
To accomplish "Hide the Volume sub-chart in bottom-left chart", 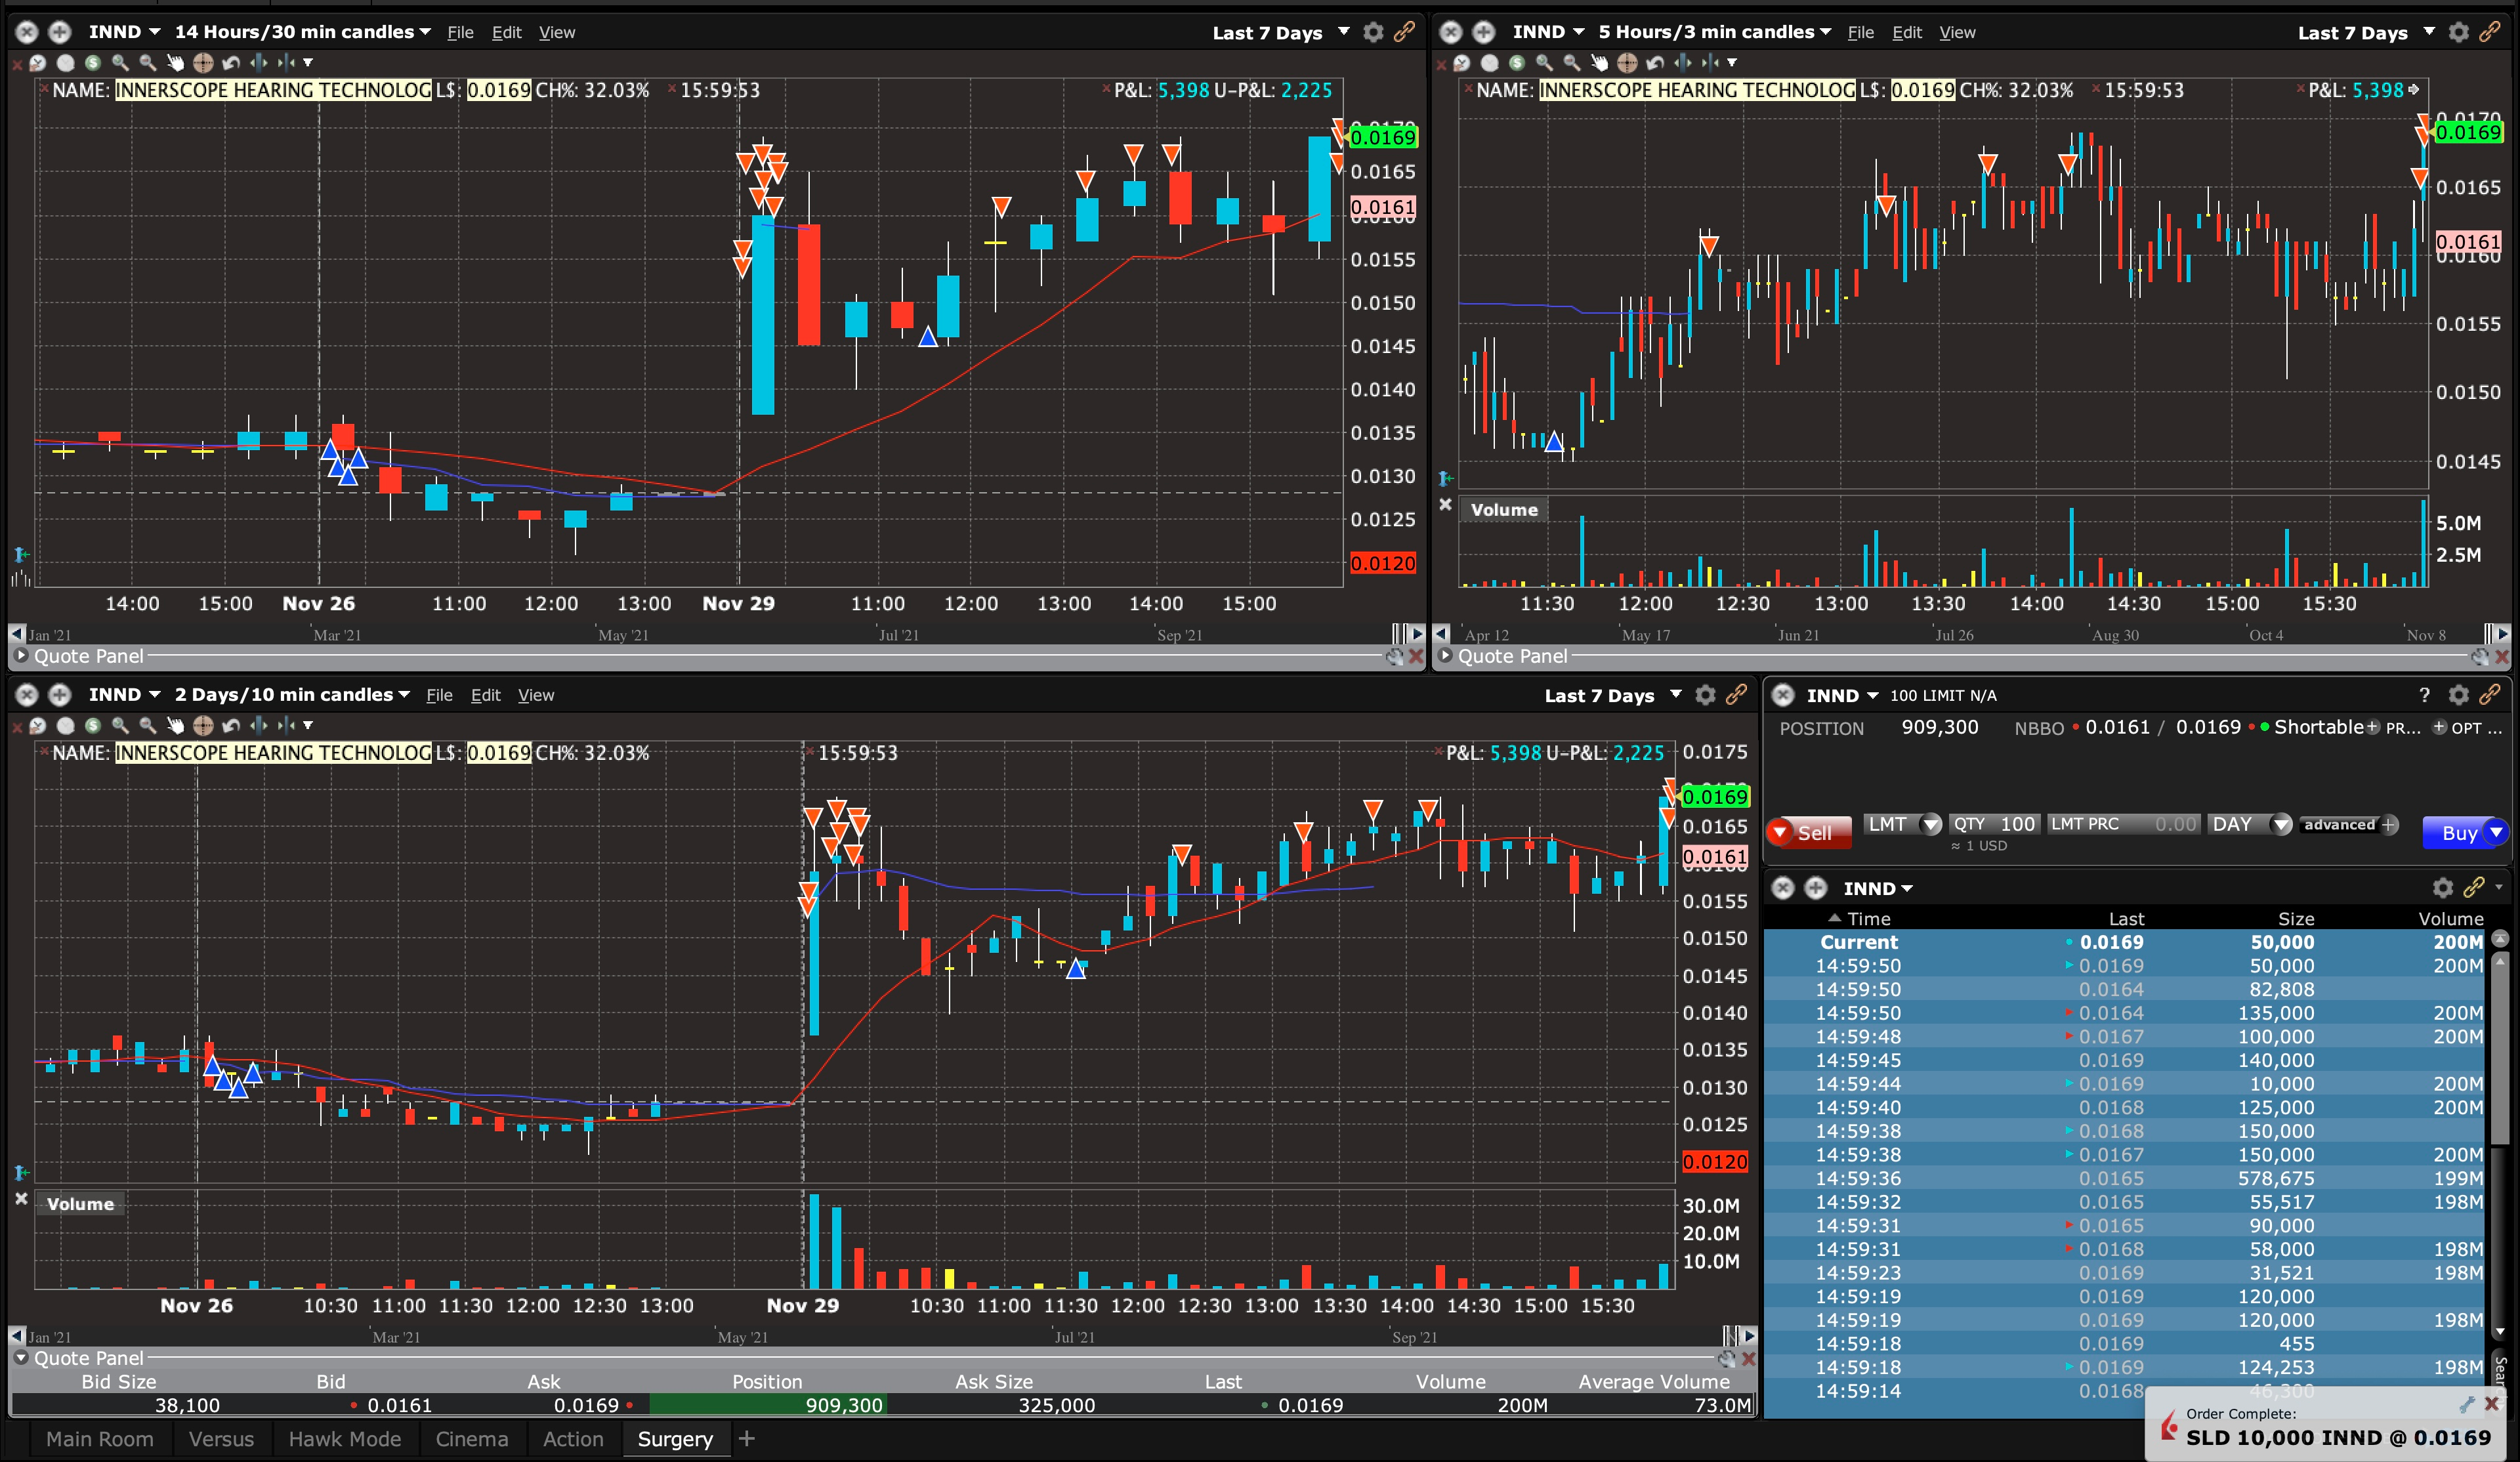I will click(21, 1198).
